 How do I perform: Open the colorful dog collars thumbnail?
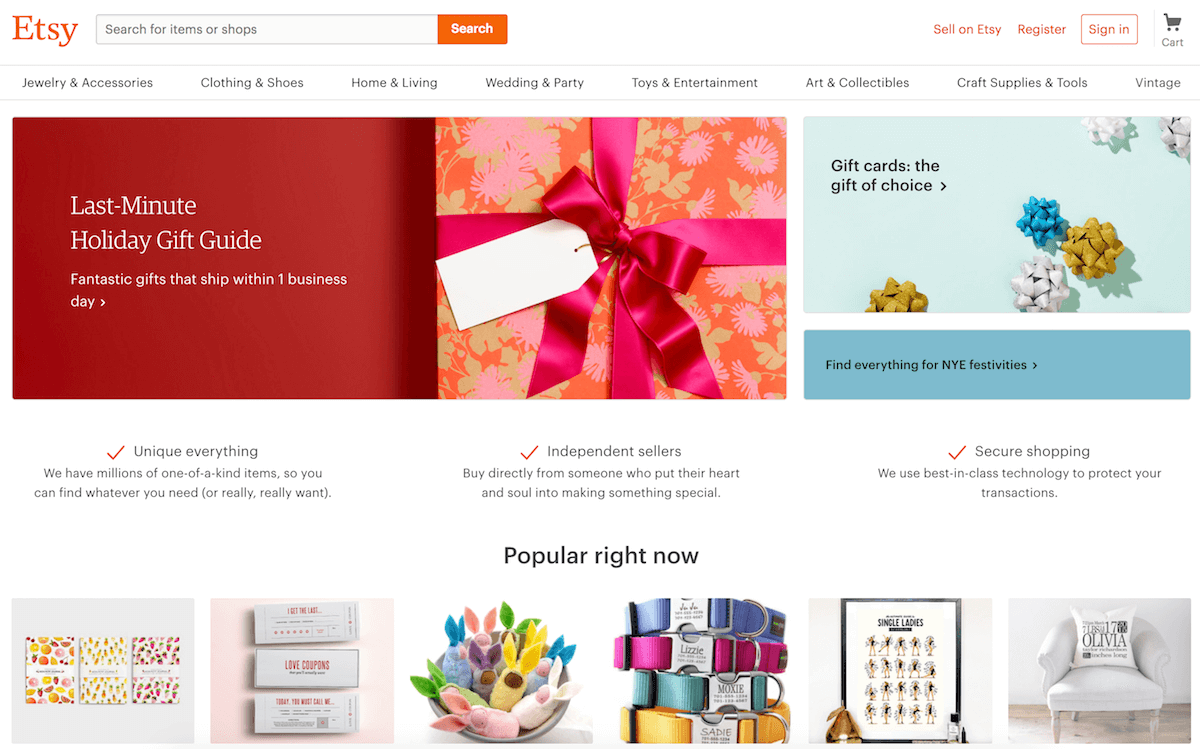pos(701,672)
